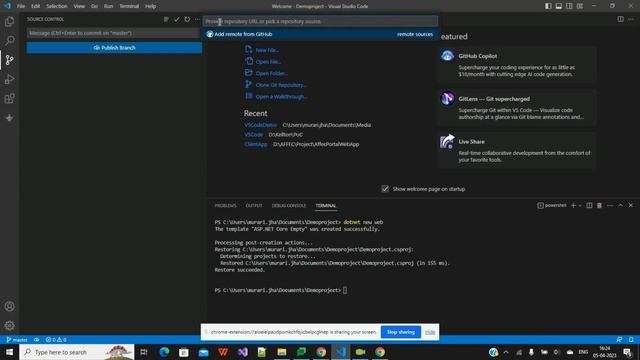Open the Extensions view
The image size is (640, 360).
pos(9,98)
